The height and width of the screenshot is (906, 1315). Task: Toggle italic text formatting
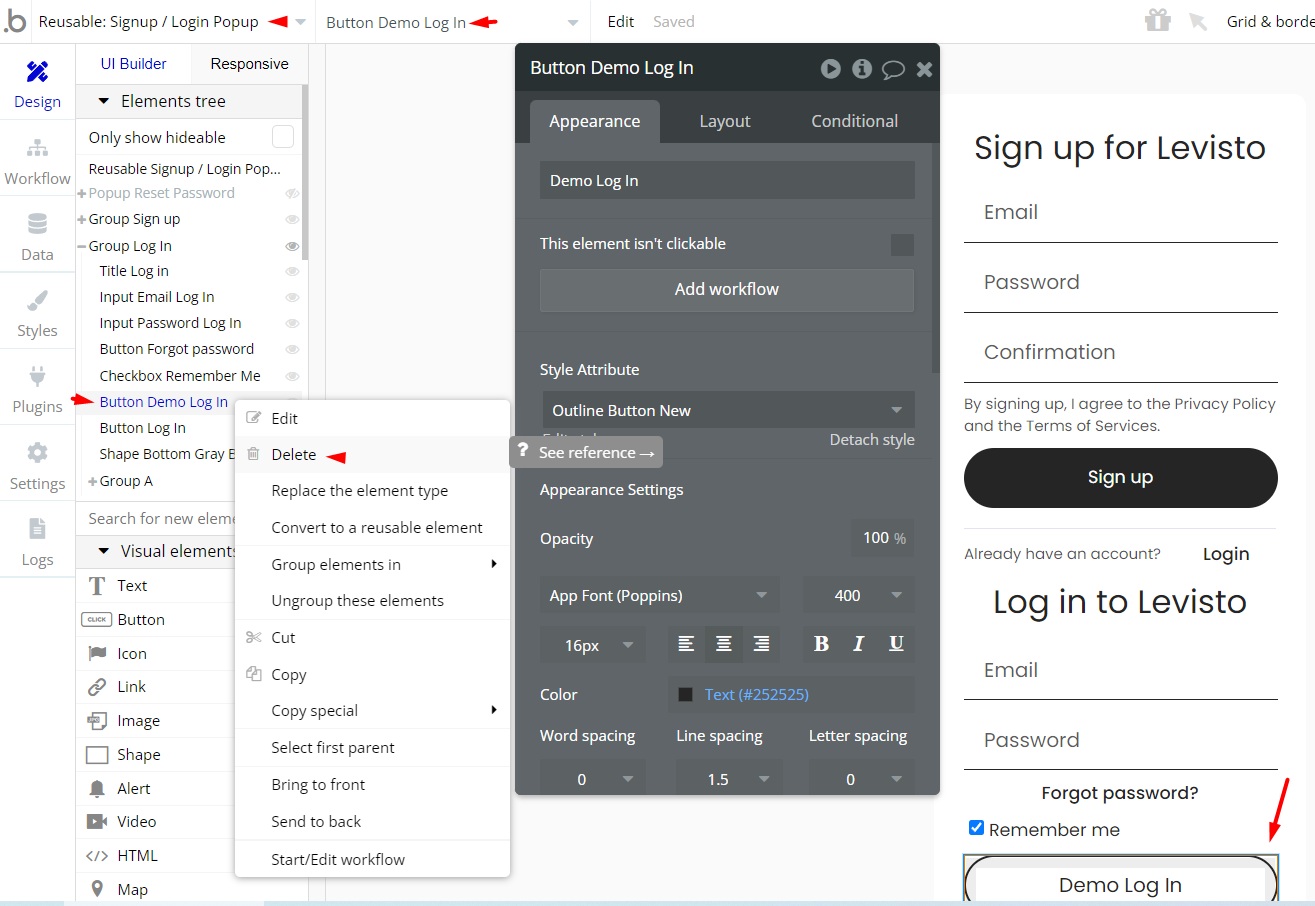click(x=858, y=644)
